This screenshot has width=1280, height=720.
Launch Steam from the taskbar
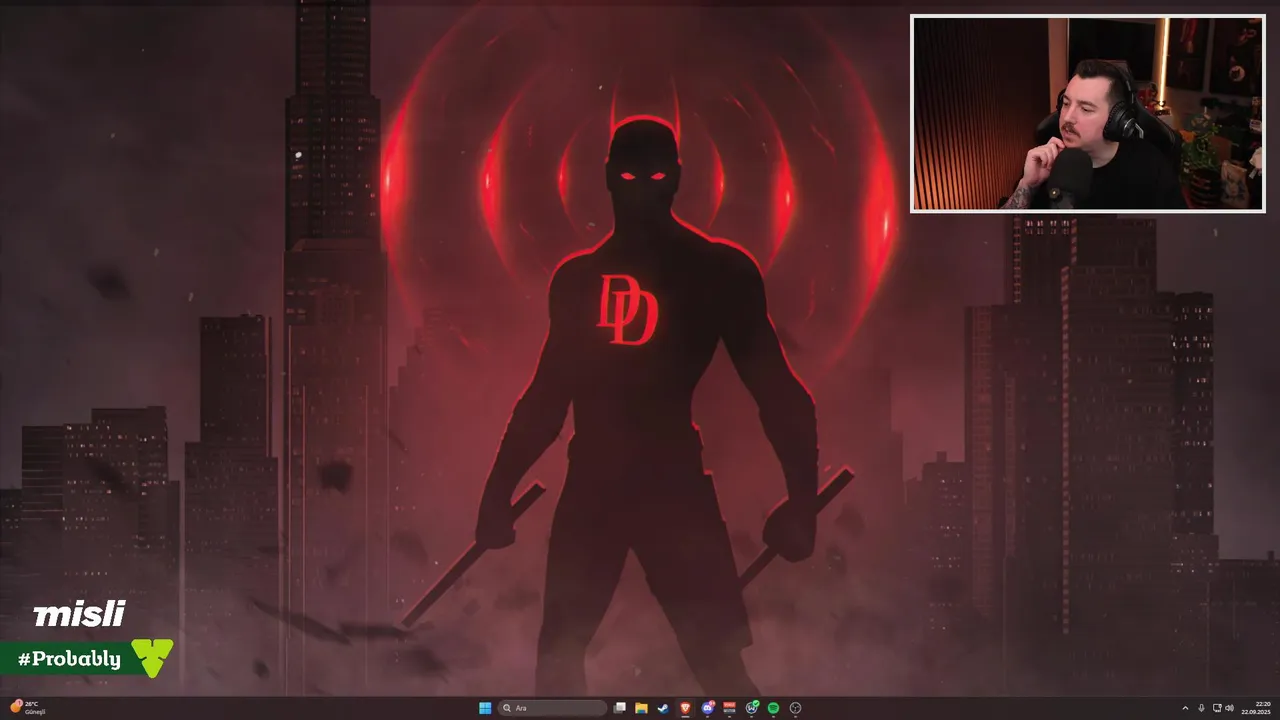[x=663, y=708]
